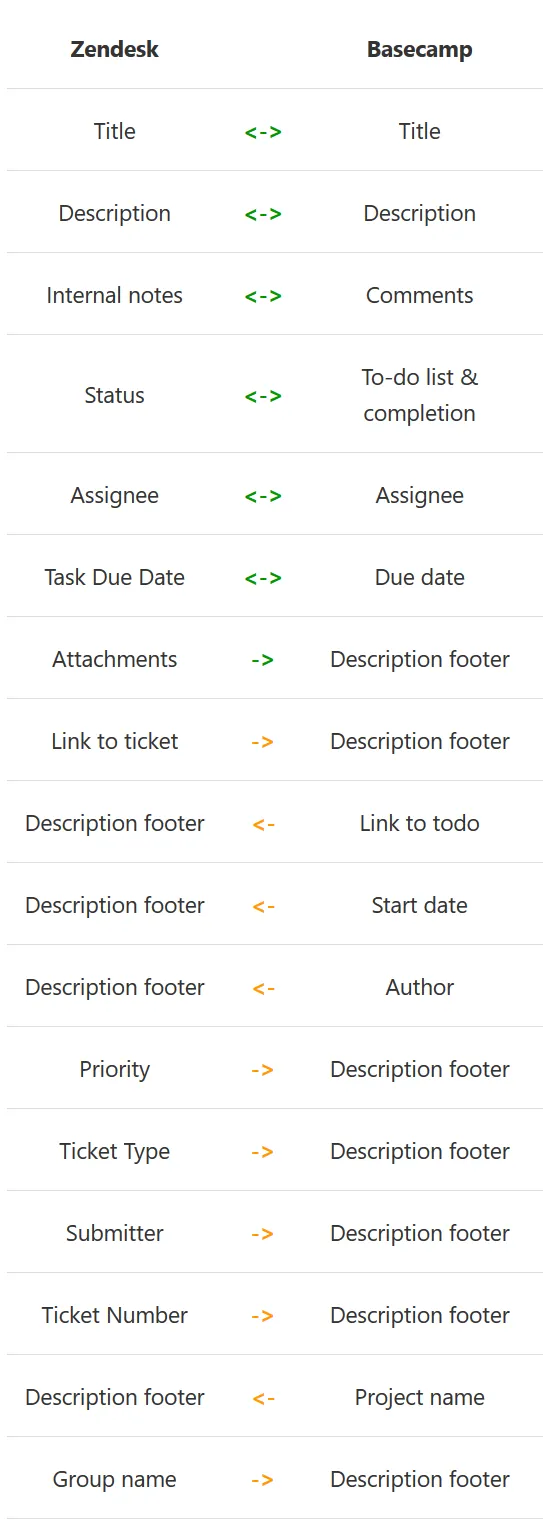Click the Ticket Number field label
Screen dimensions: 543x1535
click(114, 1315)
